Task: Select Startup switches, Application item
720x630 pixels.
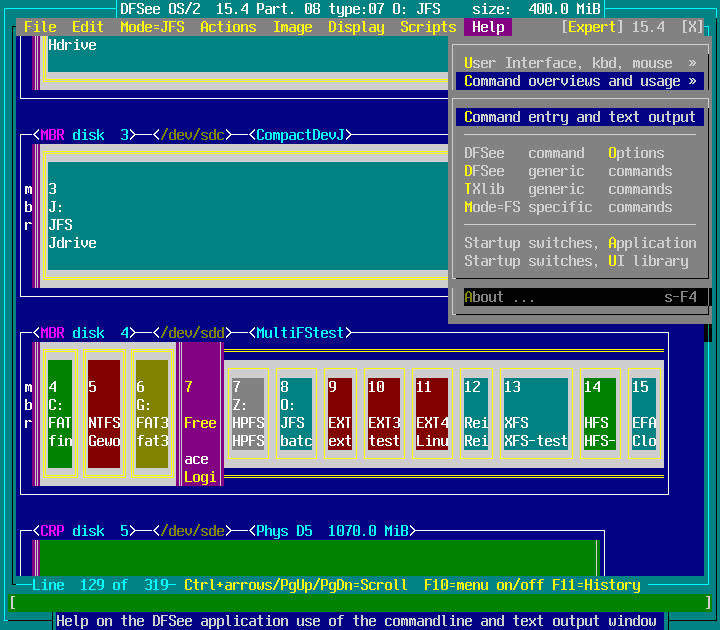Action: 580,243
